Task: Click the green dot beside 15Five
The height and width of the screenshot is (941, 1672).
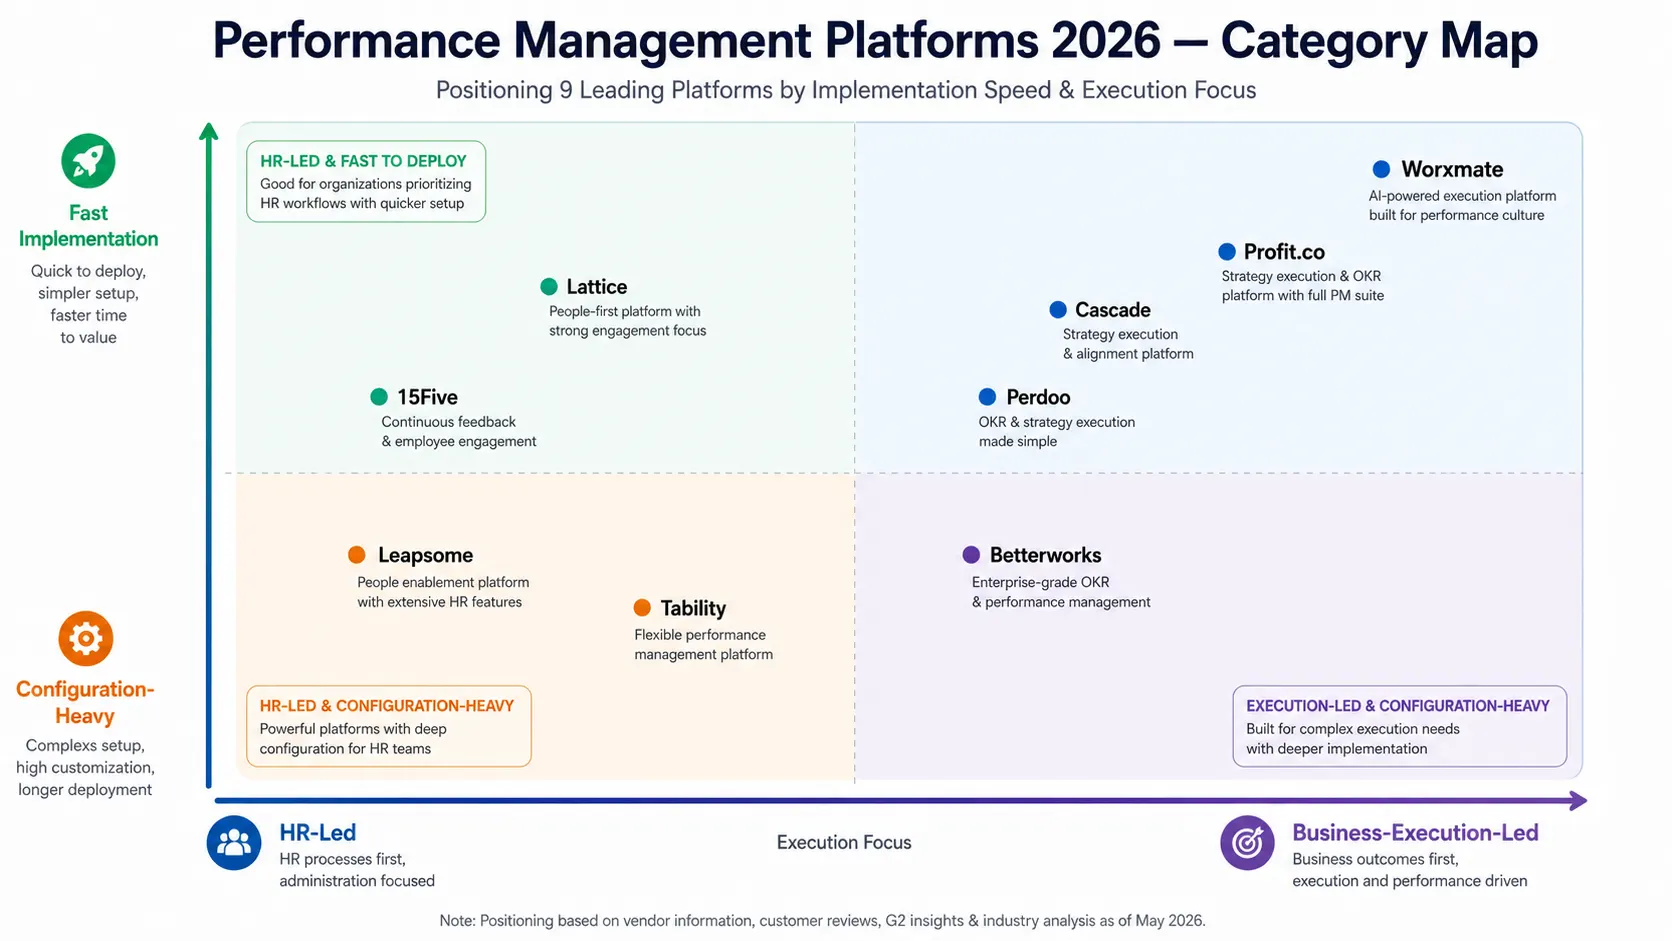Action: pyautogui.click(x=379, y=397)
